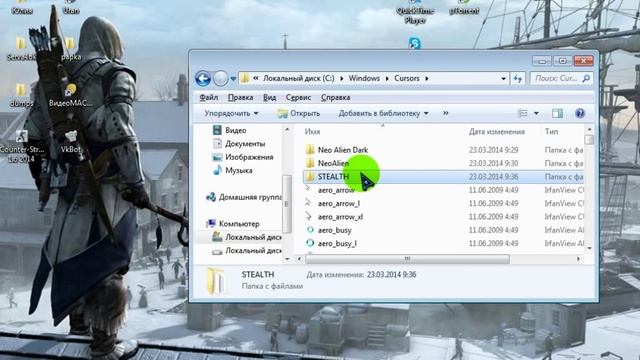640x360 pixels.
Task: Click the file list vertical scroll down arrow
Action: click(x=589, y=248)
